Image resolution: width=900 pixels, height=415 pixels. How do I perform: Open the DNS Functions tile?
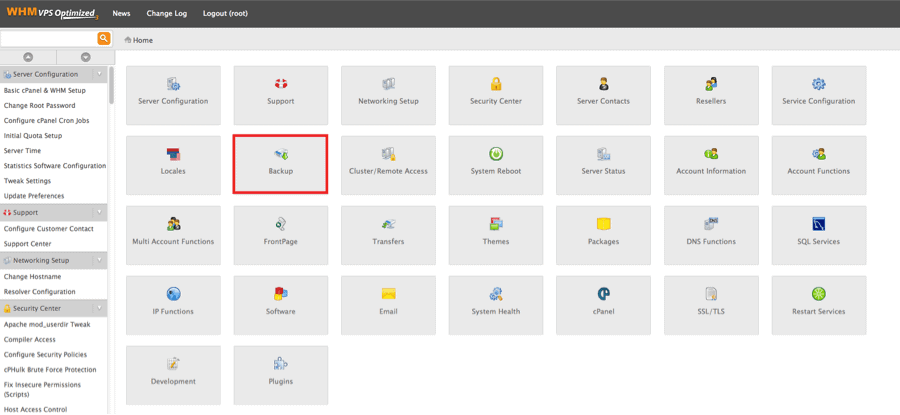coord(711,235)
